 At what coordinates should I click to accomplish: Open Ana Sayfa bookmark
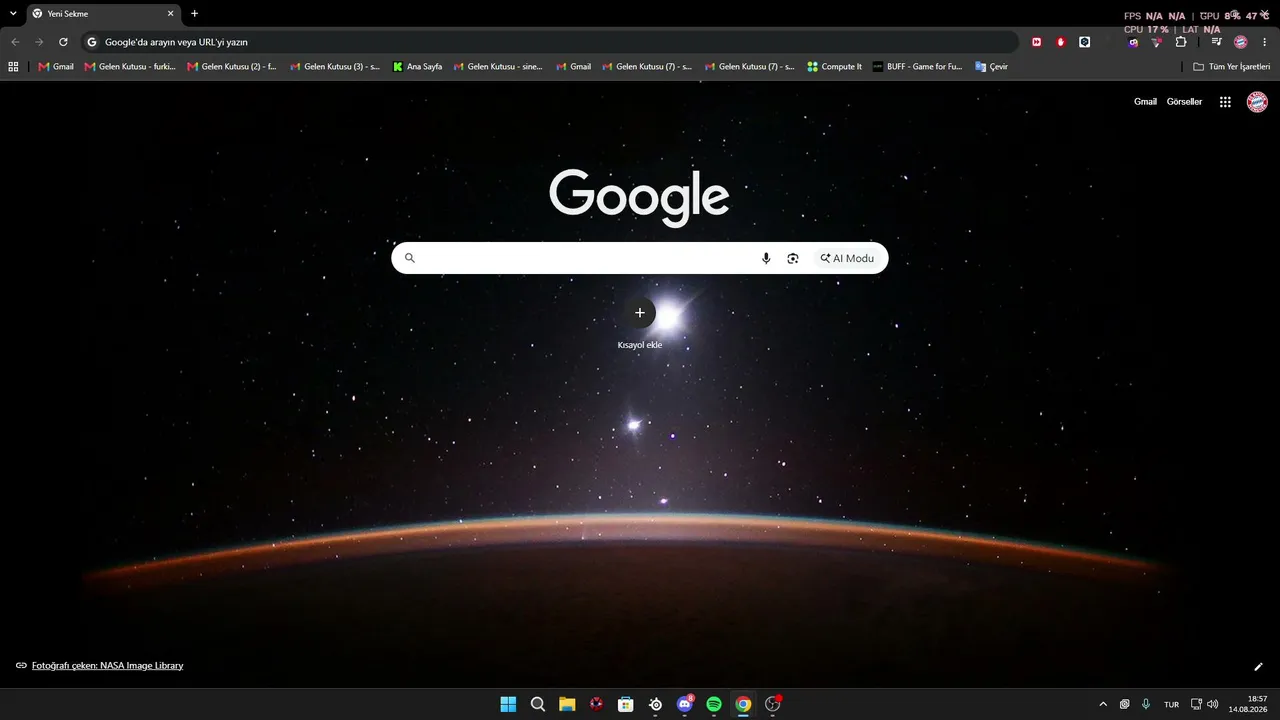point(418,67)
